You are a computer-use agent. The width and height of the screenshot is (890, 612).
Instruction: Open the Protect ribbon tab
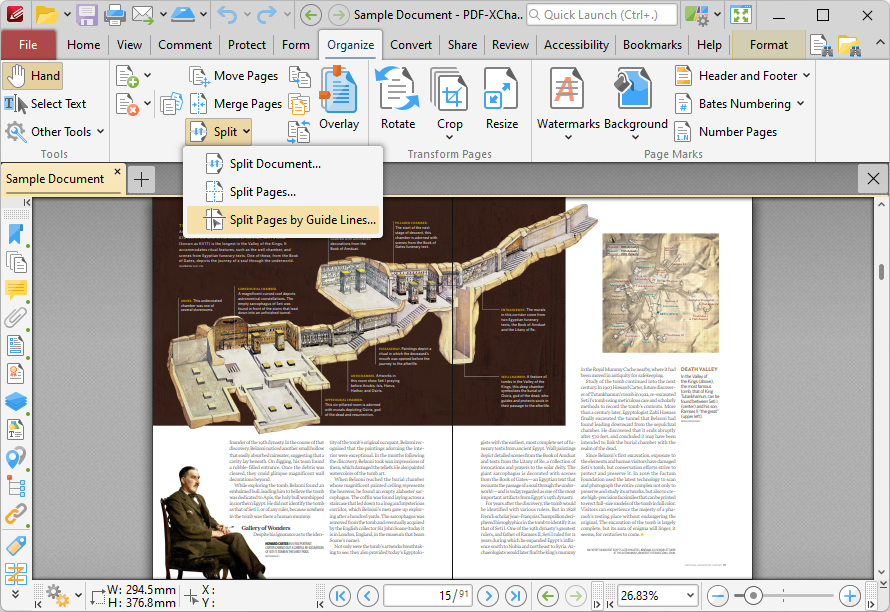[x=247, y=45]
